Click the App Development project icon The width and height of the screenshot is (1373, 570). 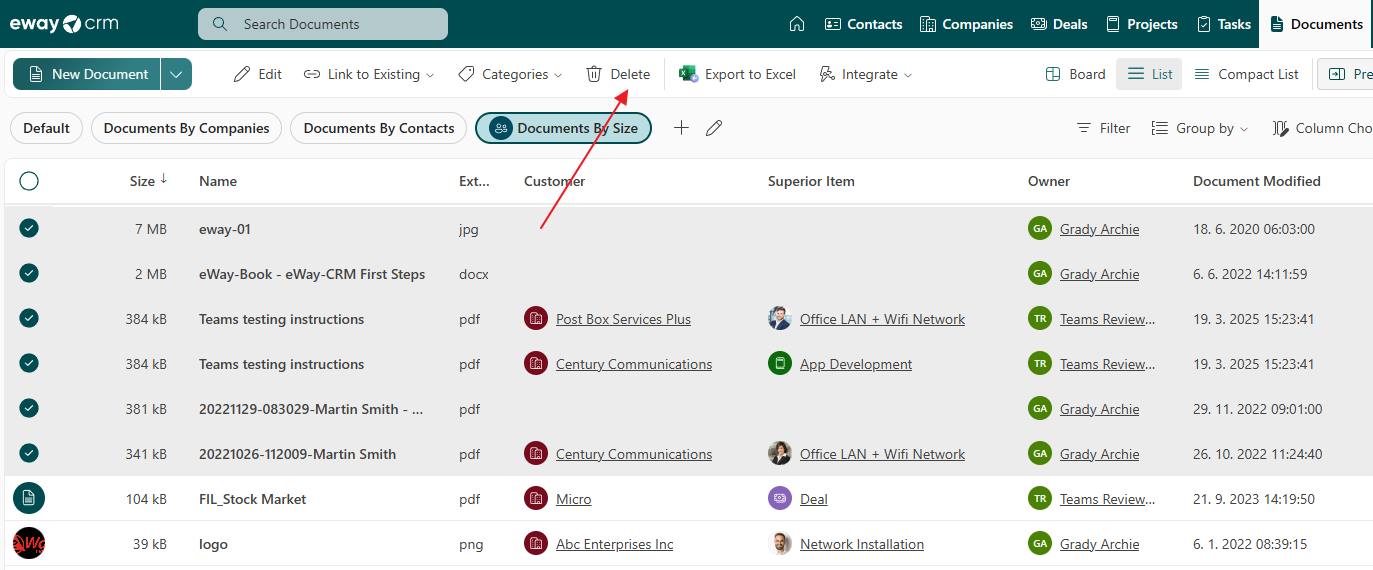coord(780,364)
